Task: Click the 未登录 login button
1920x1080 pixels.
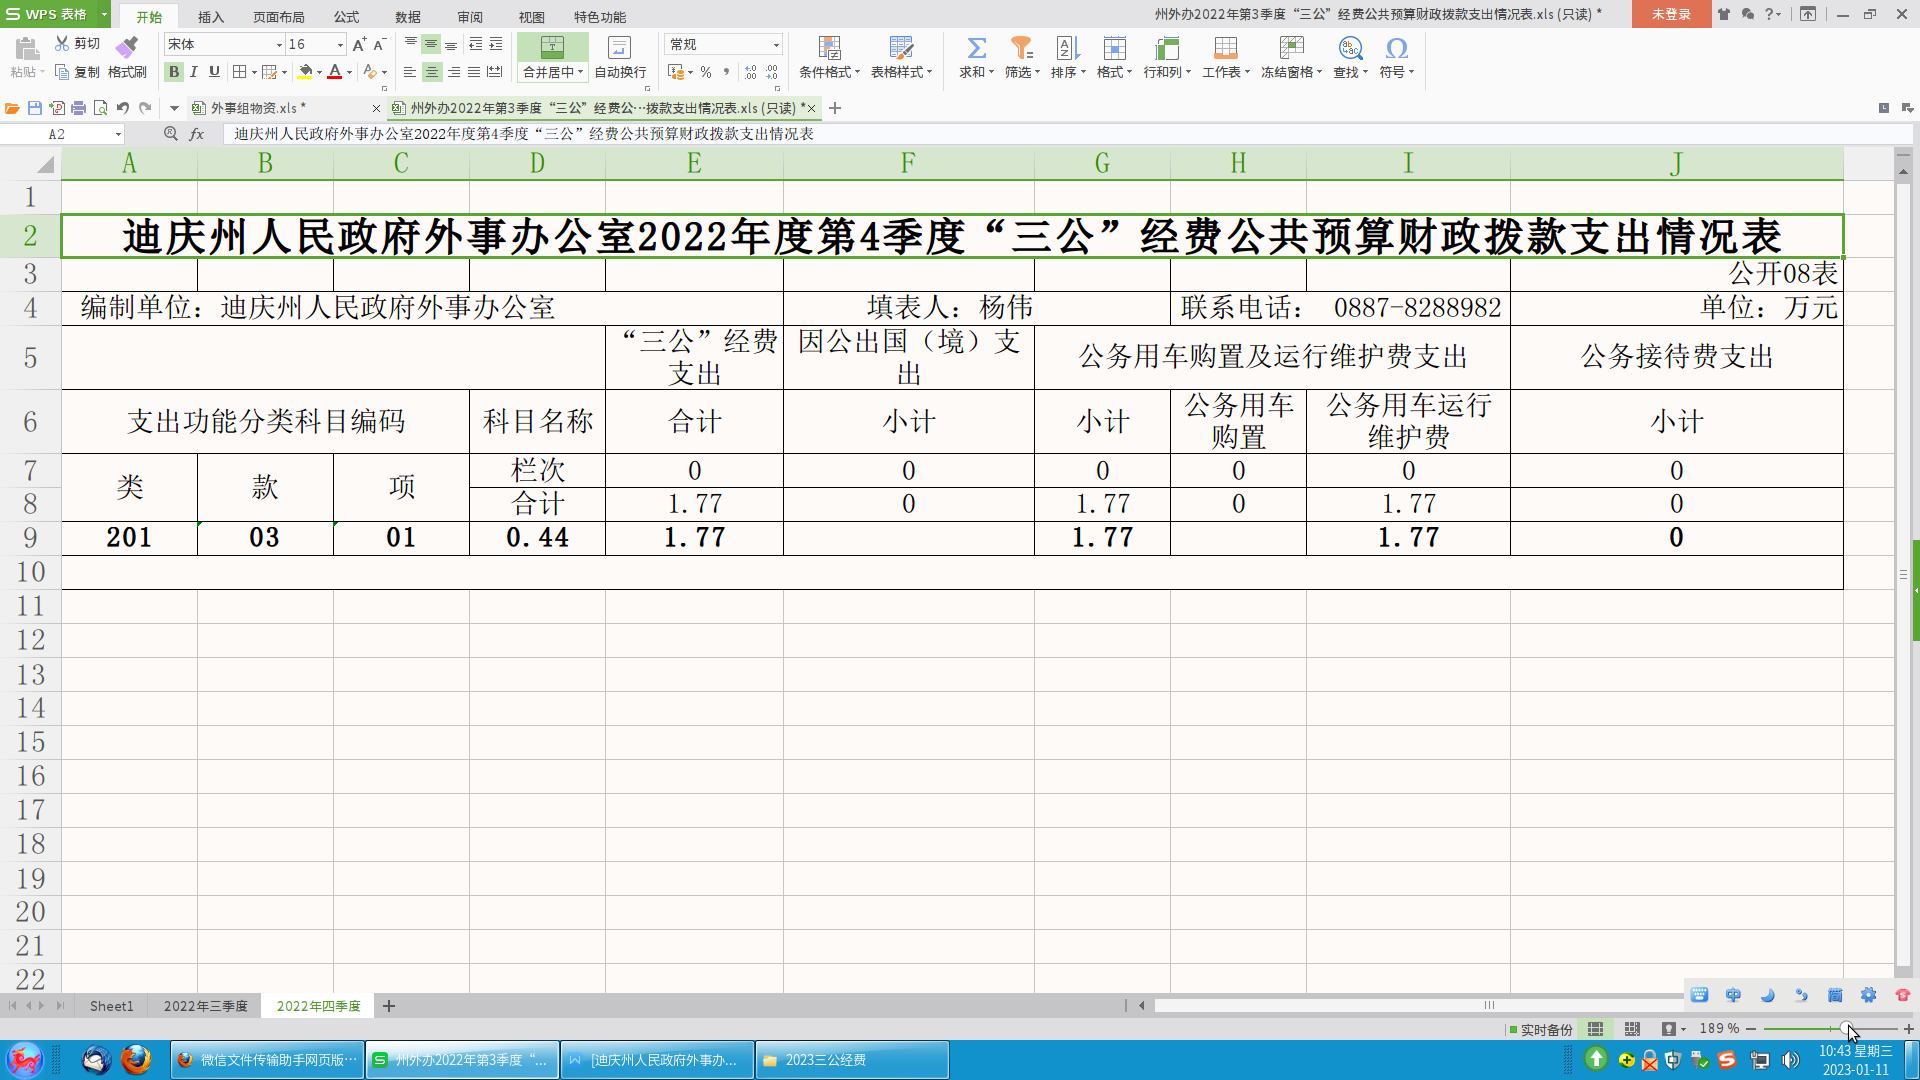Action: point(1670,15)
